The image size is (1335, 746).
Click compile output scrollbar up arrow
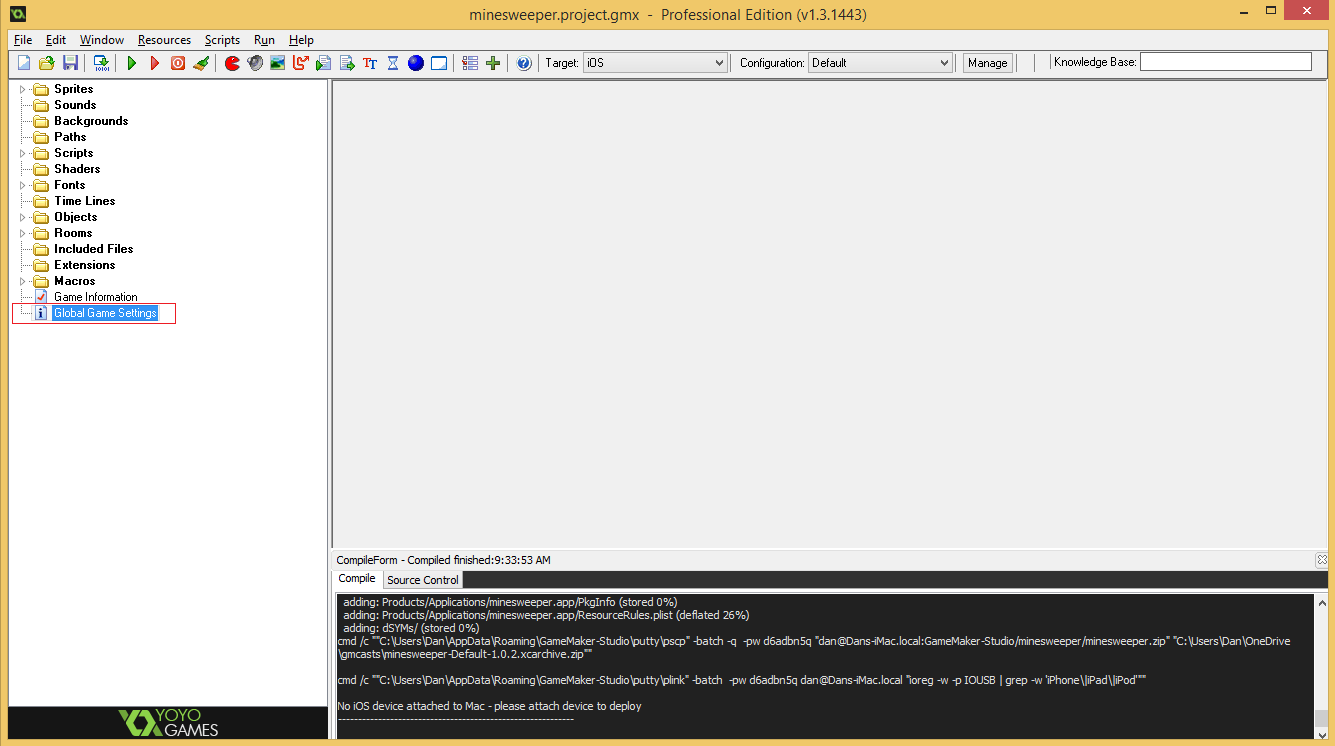tap(1321, 603)
